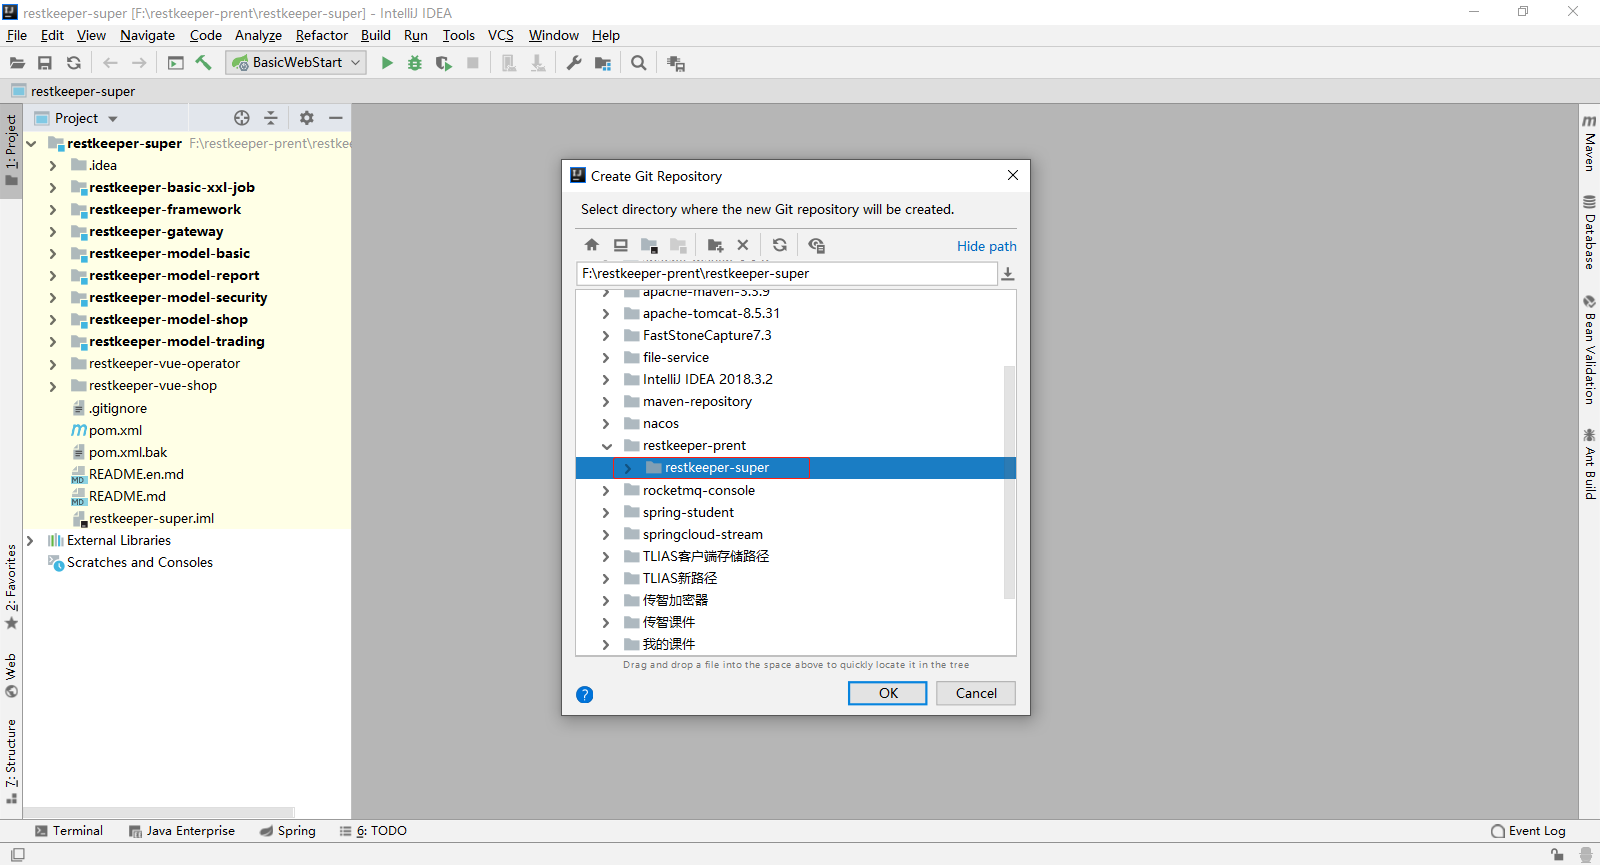Collapse restkeeper-prent folder in dialog tree
Screen dimensions: 1600x865
[x=606, y=446]
